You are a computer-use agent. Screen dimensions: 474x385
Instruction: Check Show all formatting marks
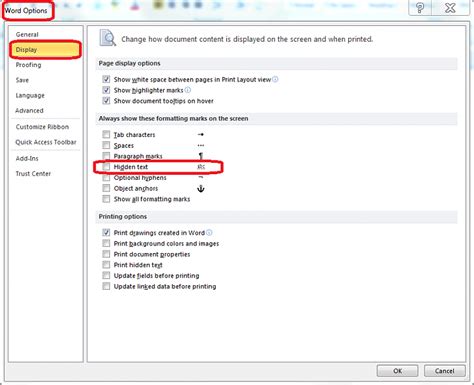tap(106, 199)
